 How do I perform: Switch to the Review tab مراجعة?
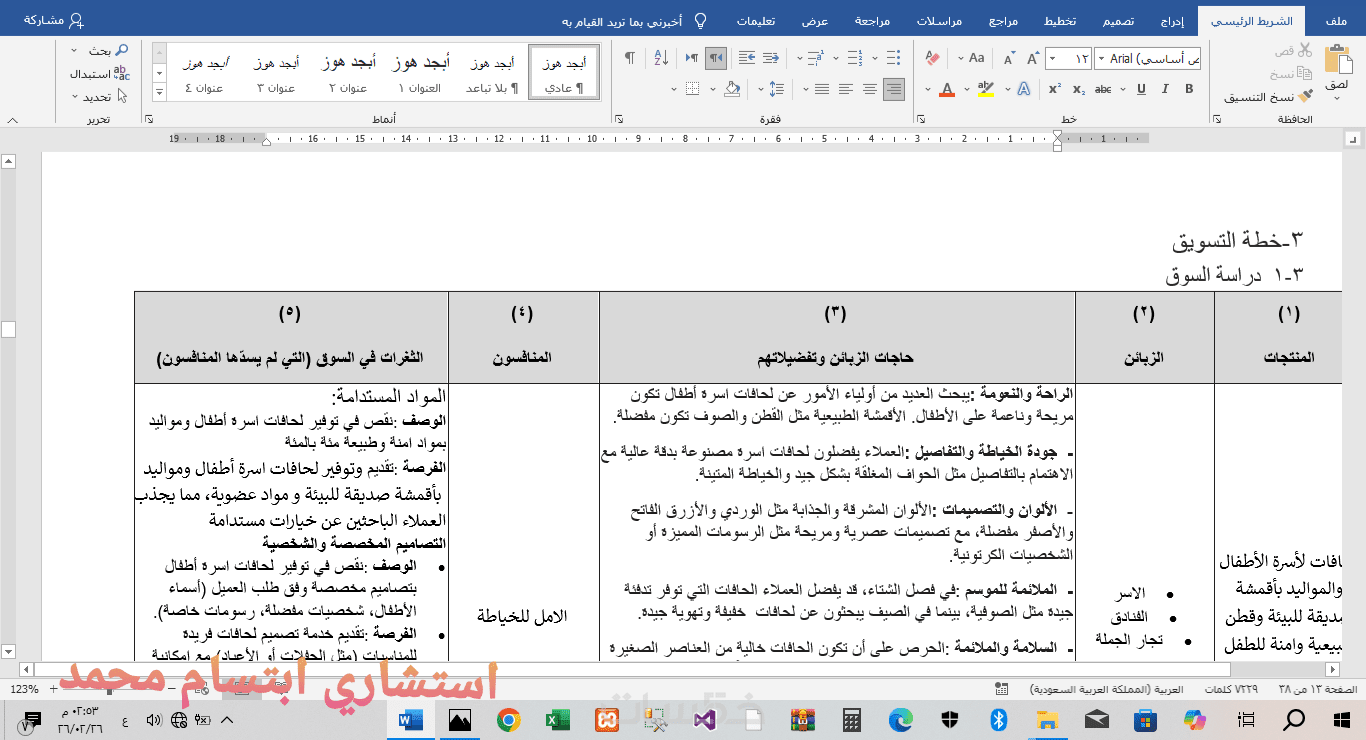pyautogui.click(x=872, y=21)
